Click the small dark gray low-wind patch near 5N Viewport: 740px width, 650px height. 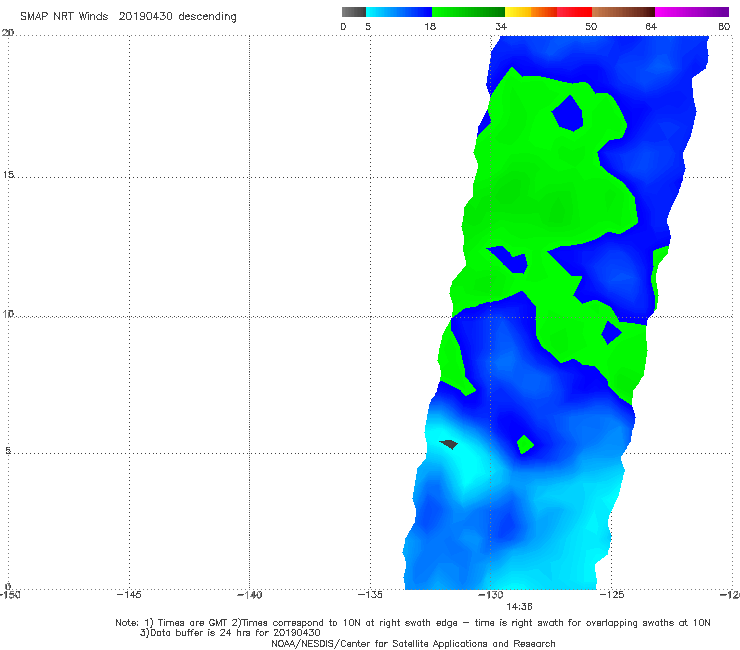click(x=449, y=444)
